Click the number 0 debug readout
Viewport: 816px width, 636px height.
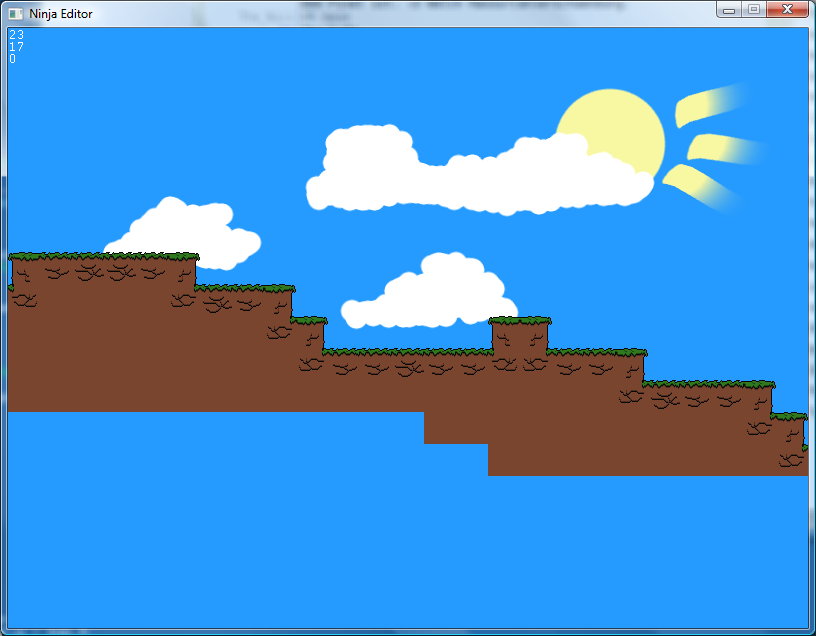click(13, 59)
